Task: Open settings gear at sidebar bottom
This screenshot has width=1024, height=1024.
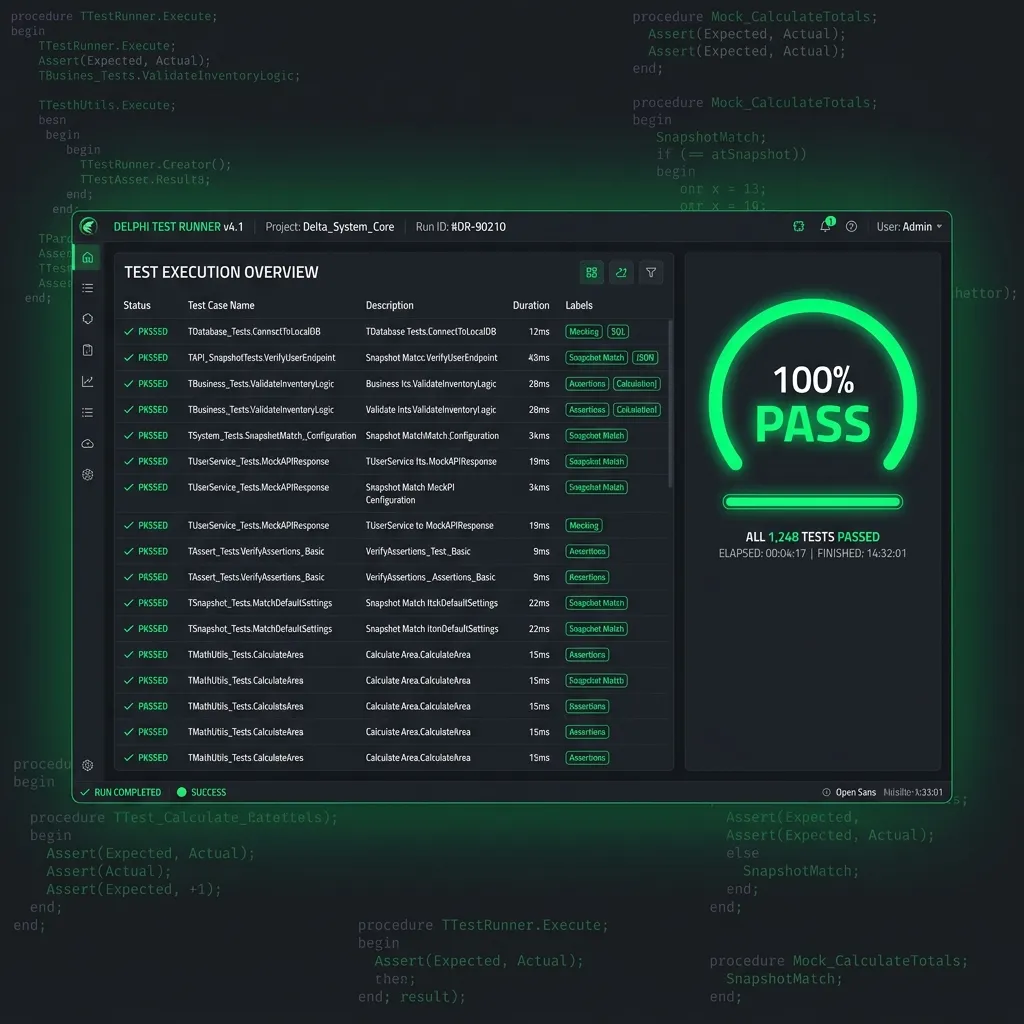Action: click(x=88, y=765)
